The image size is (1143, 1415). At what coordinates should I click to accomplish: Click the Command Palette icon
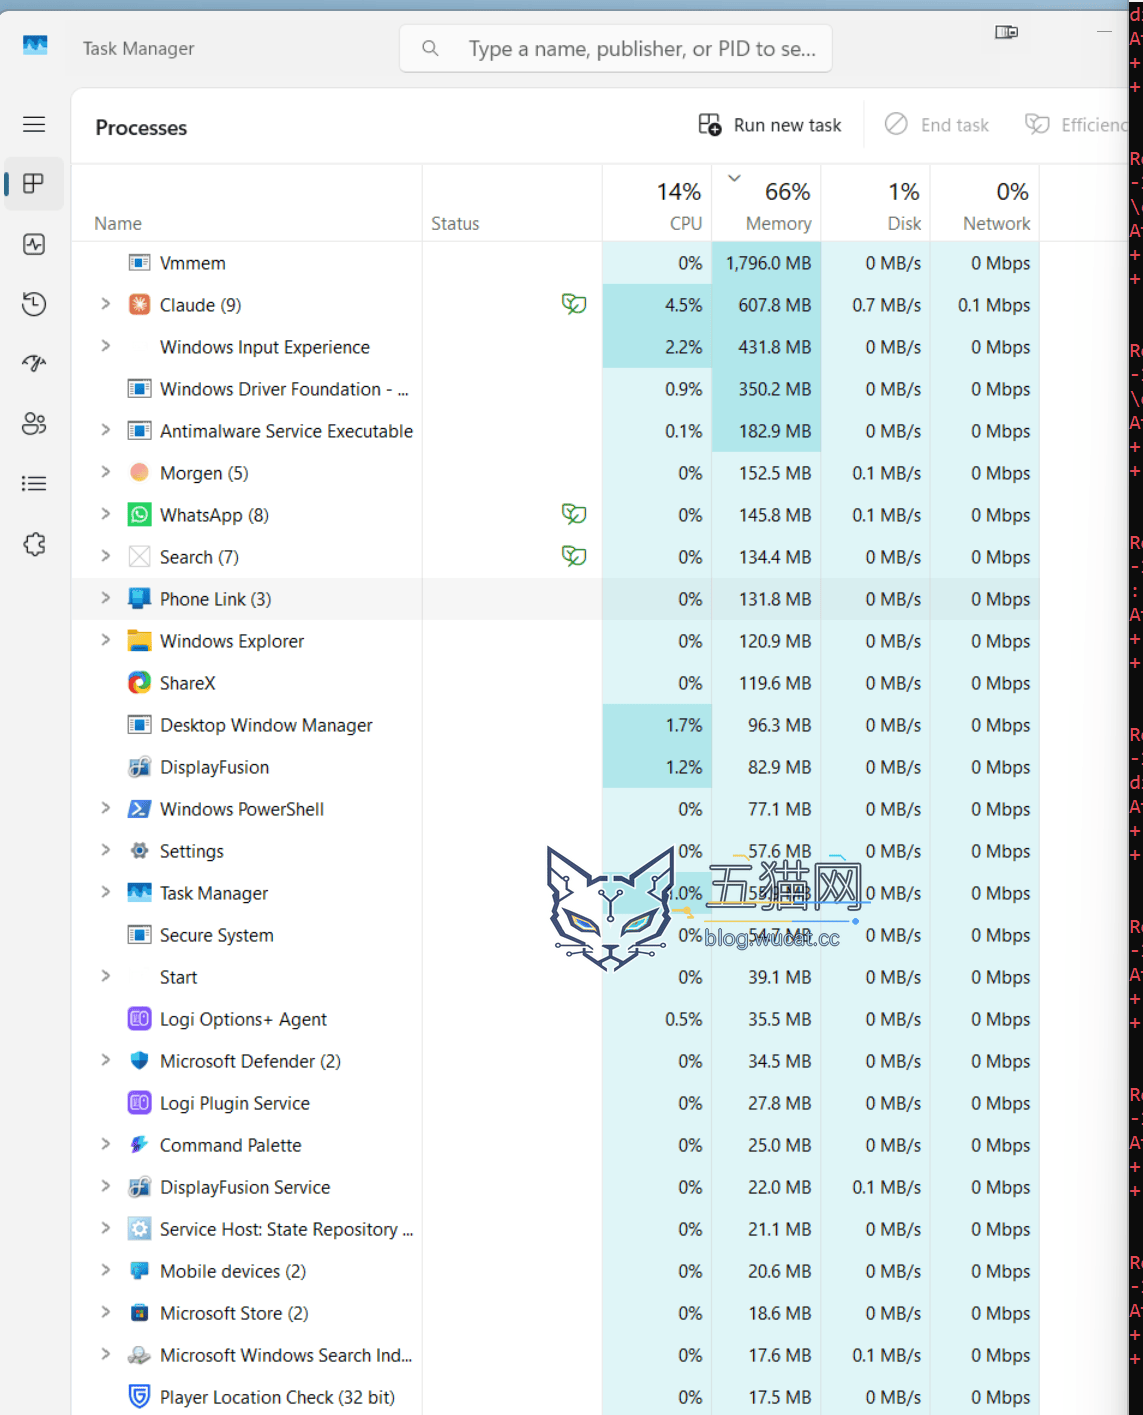tap(140, 1145)
